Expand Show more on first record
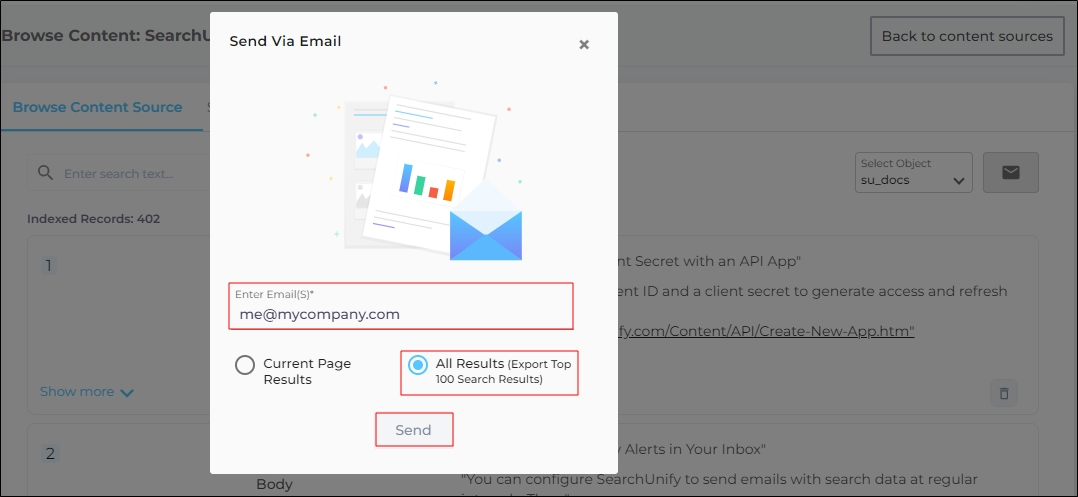 tap(86, 392)
